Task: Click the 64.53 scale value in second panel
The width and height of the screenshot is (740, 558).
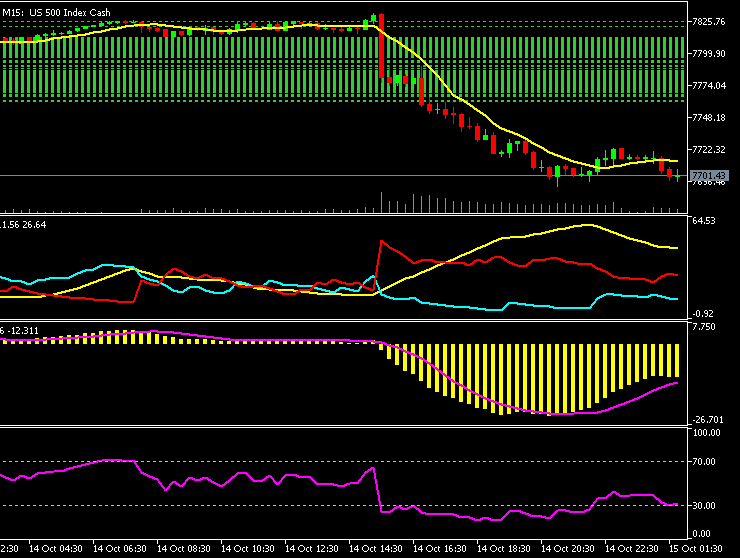Action: 704,220
